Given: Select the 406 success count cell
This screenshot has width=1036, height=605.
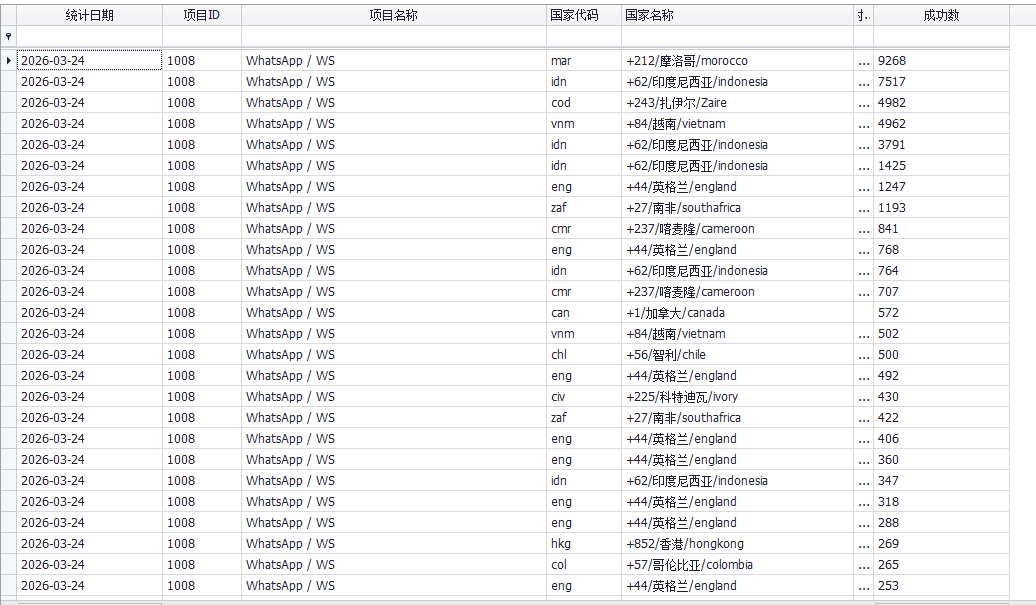Looking at the screenshot, I should pyautogui.click(x=941, y=439).
